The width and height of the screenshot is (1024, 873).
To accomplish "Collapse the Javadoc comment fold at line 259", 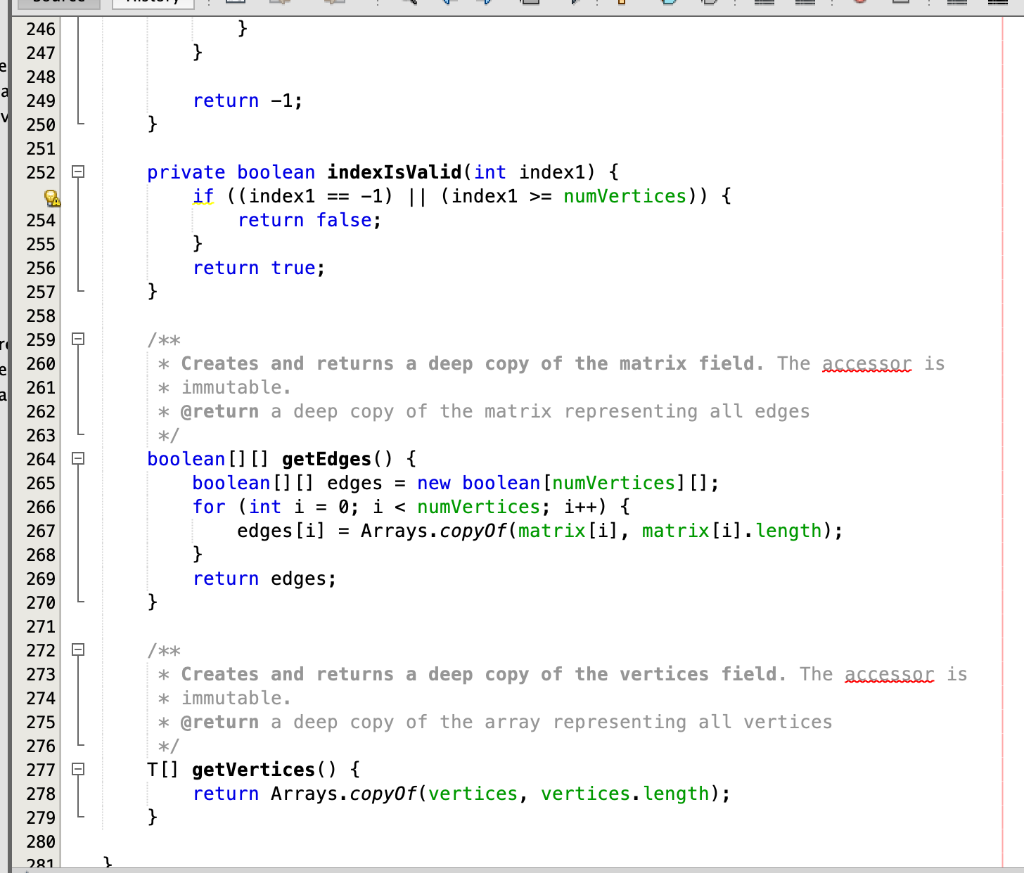I will coord(77,339).
